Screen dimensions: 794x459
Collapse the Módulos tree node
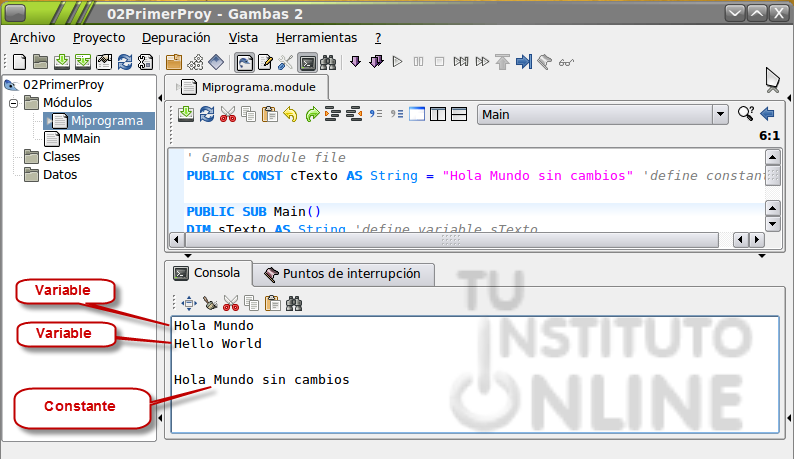(x=14, y=103)
